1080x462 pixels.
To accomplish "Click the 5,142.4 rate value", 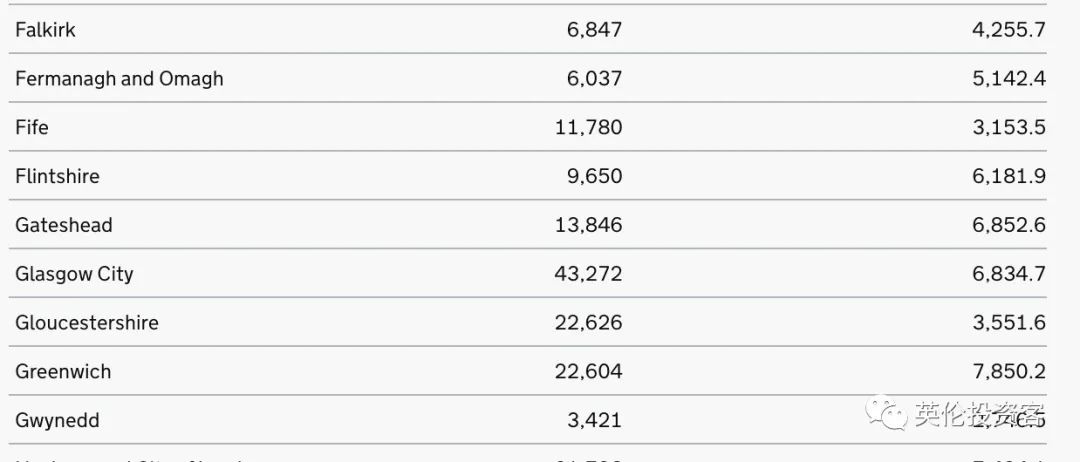I will 1008,79.
